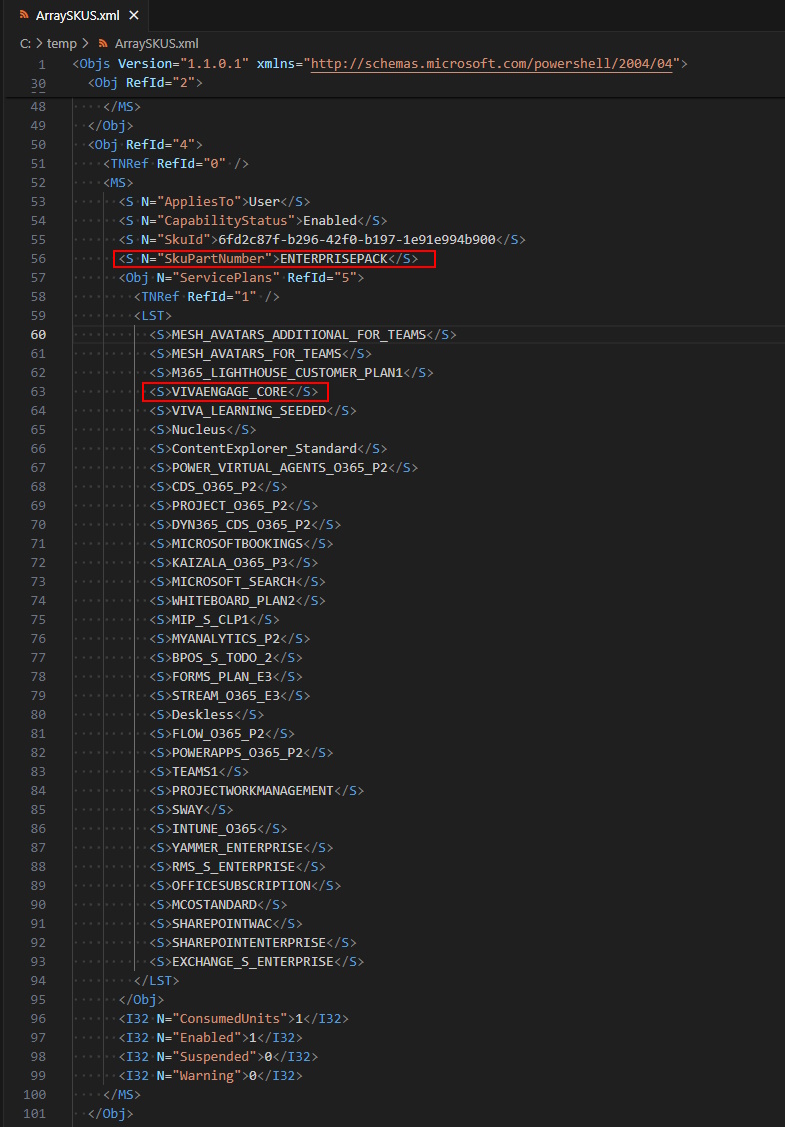This screenshot has height=1127, width=785.
Task: Close the ArraySKUS.xml editor tab
Action: coord(133,15)
